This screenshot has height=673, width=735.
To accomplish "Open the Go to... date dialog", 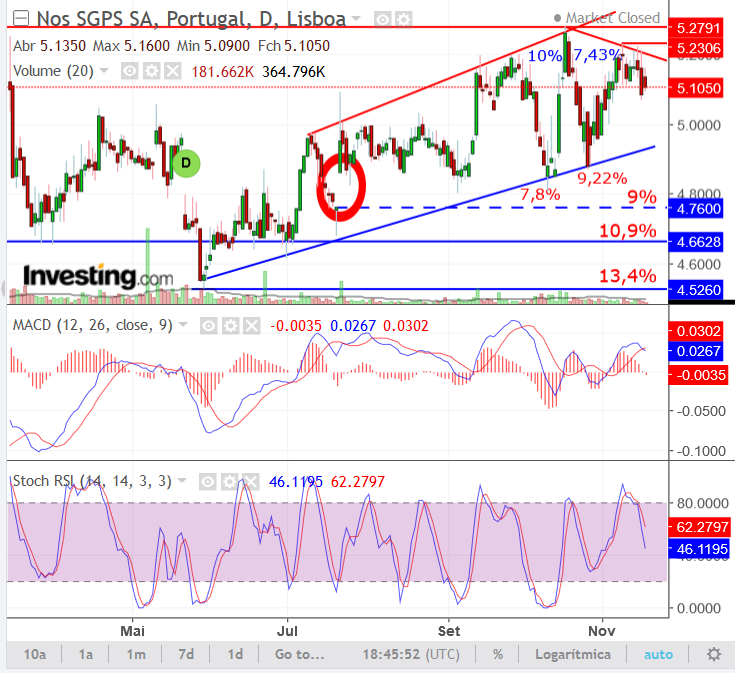I will coord(300,654).
